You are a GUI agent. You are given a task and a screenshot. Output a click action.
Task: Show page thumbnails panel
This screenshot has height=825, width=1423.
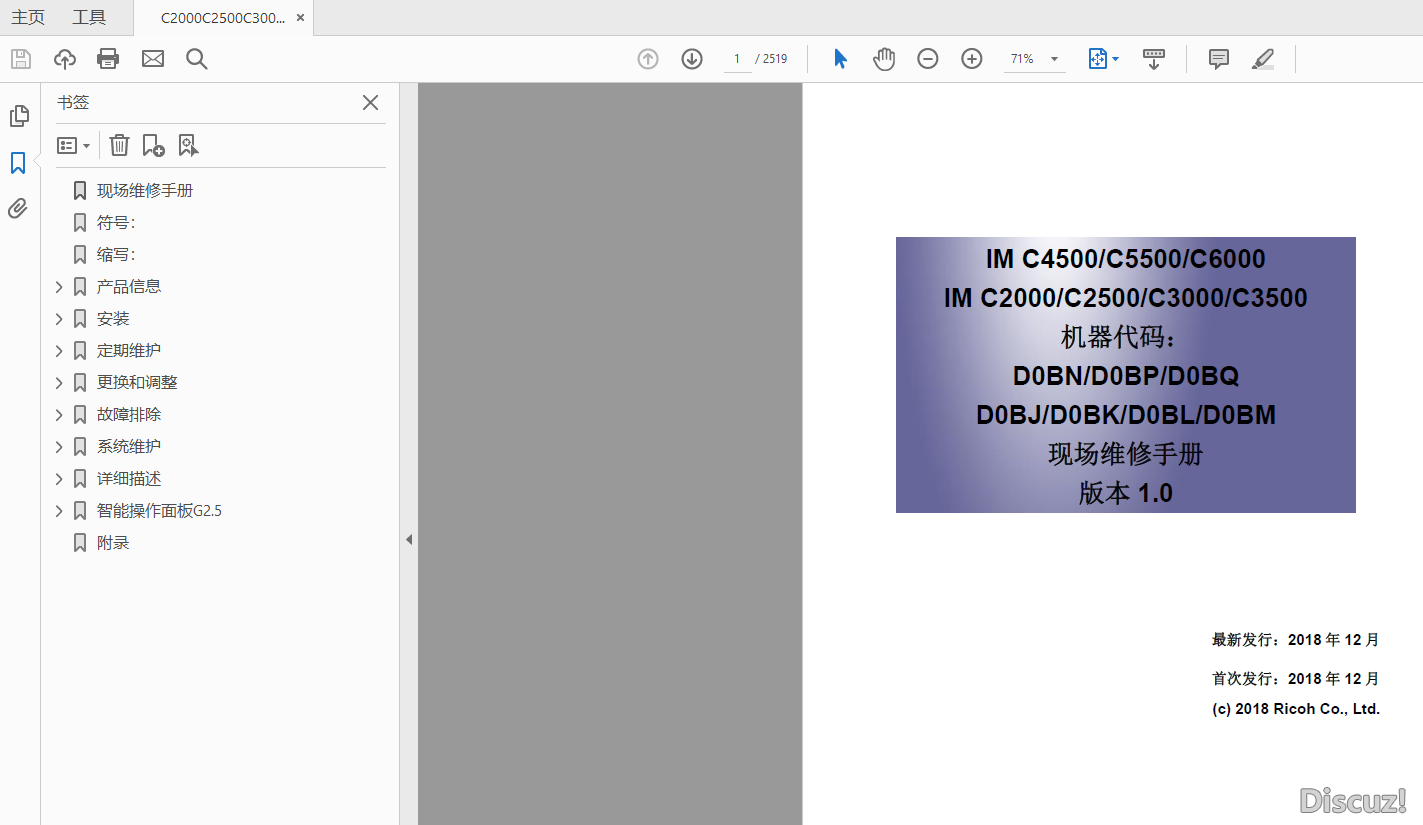[18, 116]
